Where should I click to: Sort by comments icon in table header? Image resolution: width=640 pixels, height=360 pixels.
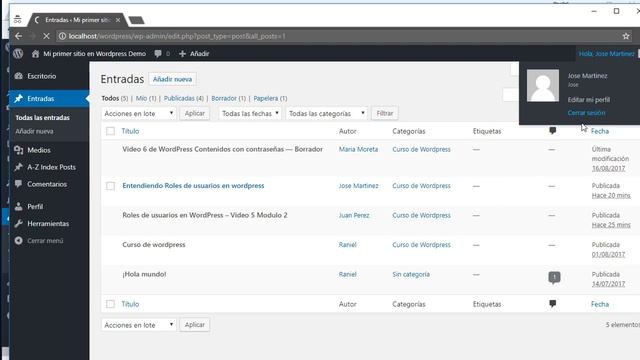pyautogui.click(x=553, y=131)
